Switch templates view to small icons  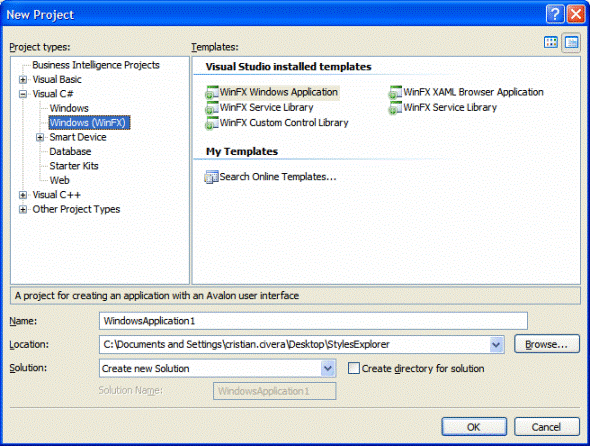571,43
